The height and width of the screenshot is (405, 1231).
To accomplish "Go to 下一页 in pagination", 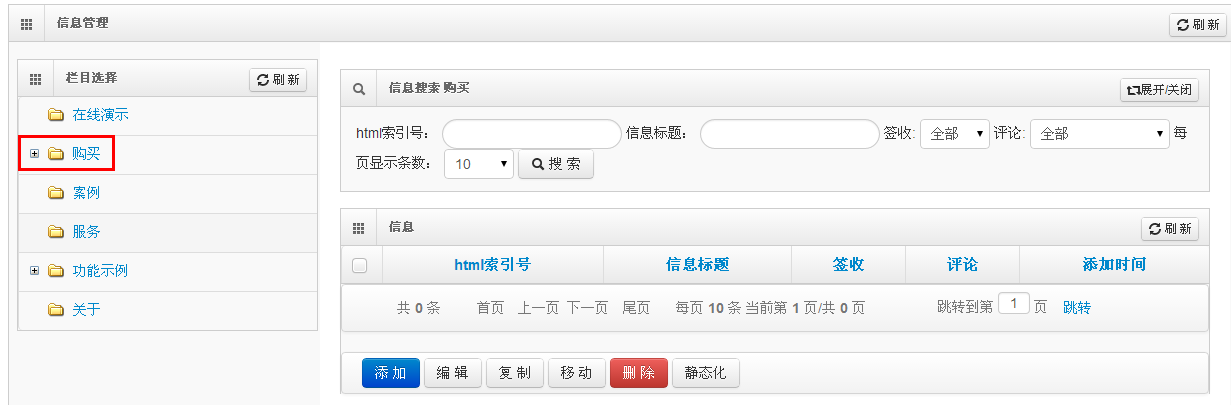I will (x=587, y=308).
